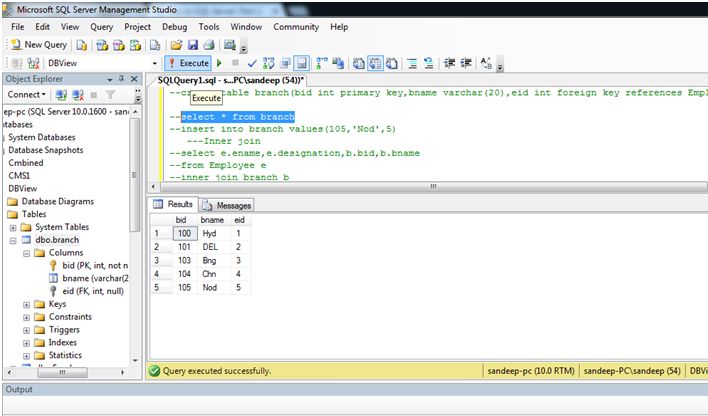Switch to the Messages tab

coord(227,205)
